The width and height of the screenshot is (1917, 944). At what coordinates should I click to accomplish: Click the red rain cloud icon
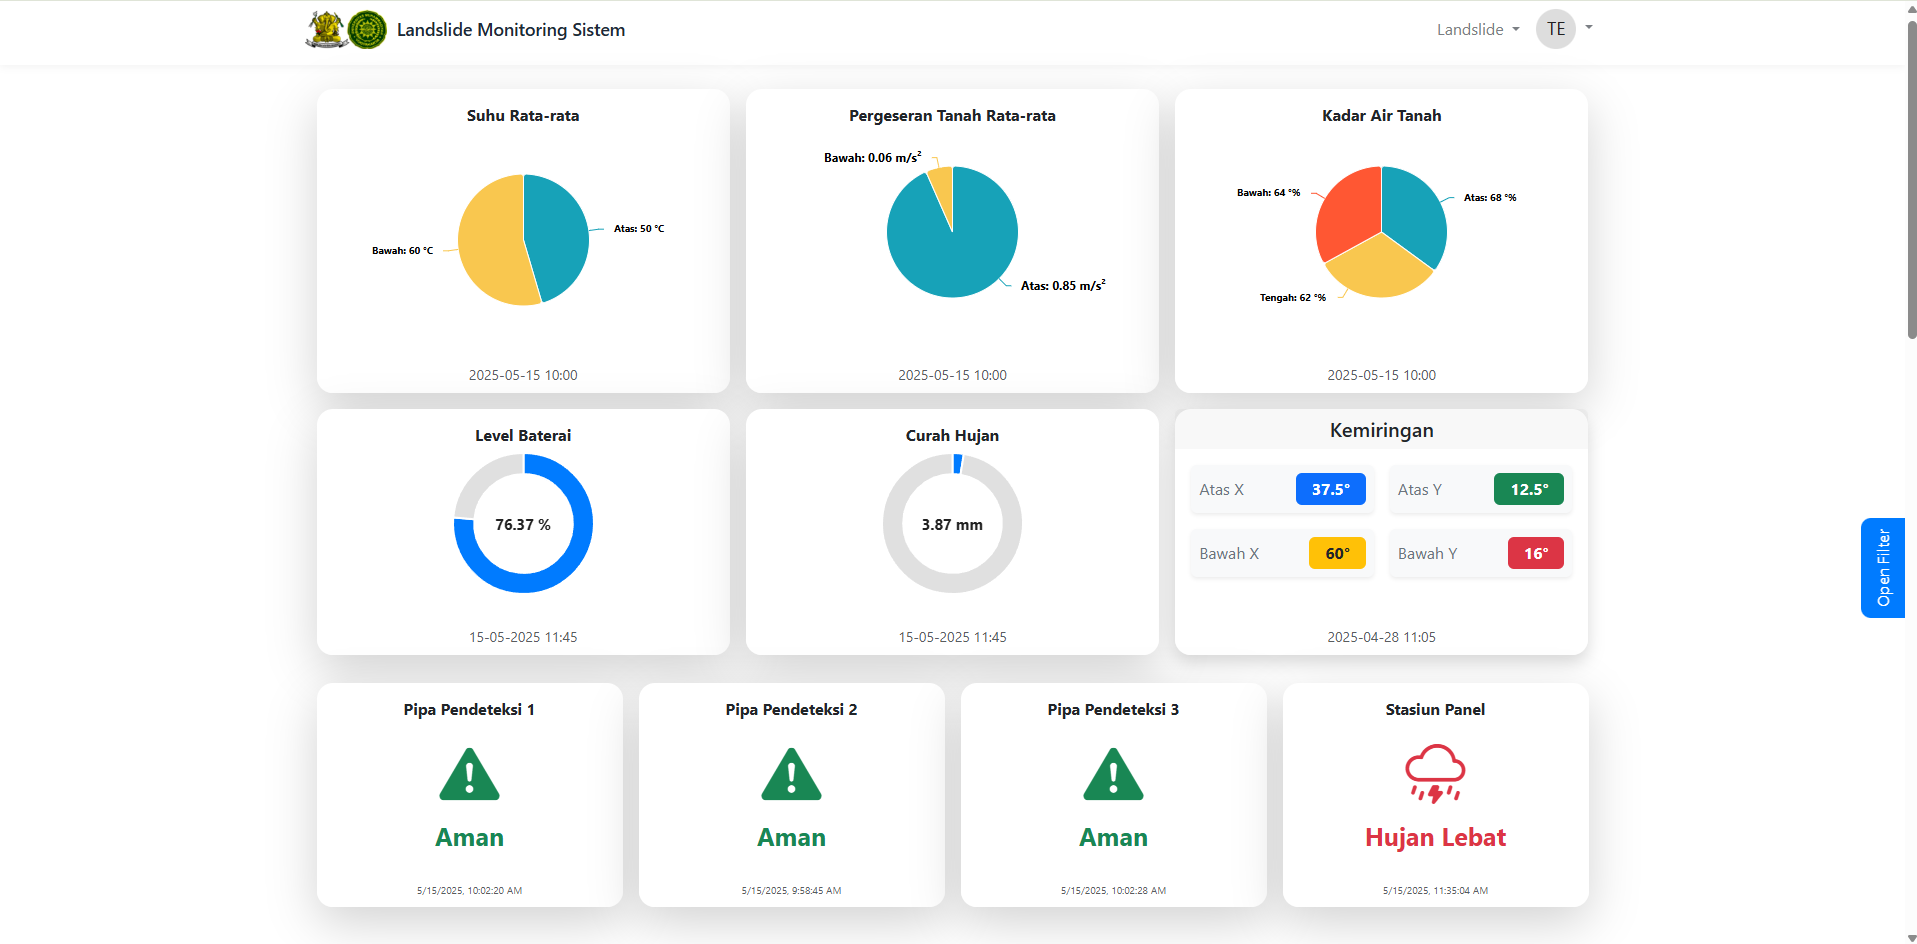(1435, 773)
